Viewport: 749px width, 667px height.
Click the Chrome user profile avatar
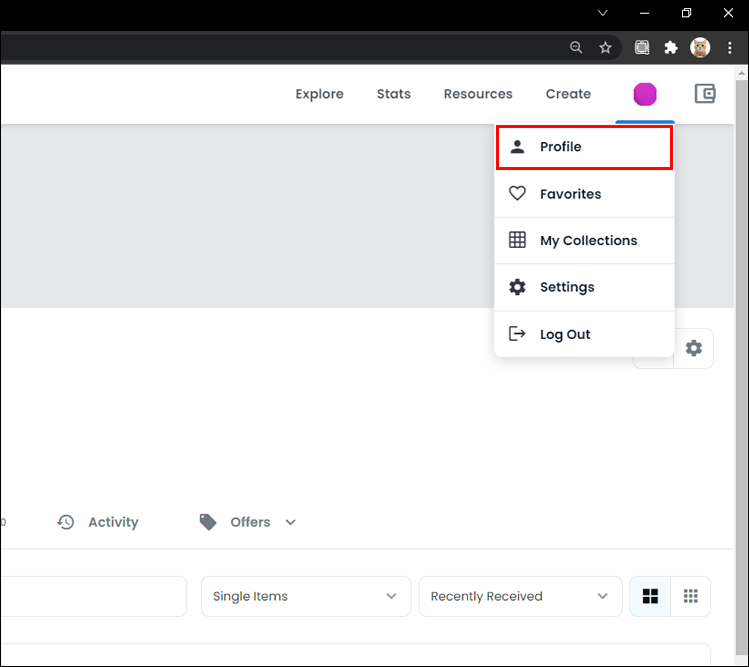pos(700,47)
